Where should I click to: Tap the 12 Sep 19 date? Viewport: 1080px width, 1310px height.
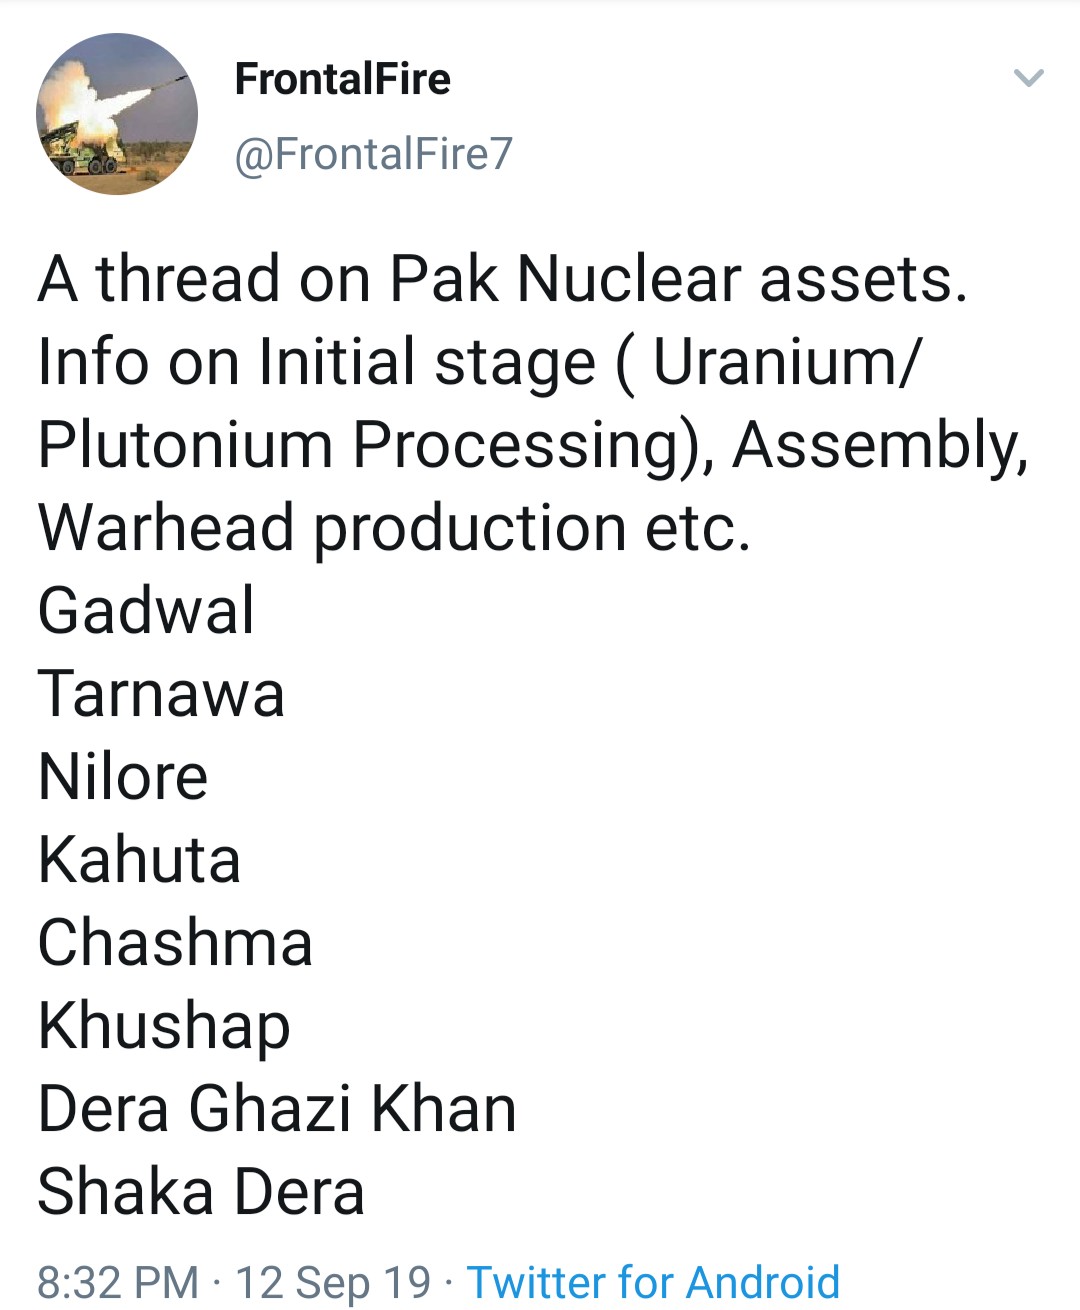point(333,1282)
